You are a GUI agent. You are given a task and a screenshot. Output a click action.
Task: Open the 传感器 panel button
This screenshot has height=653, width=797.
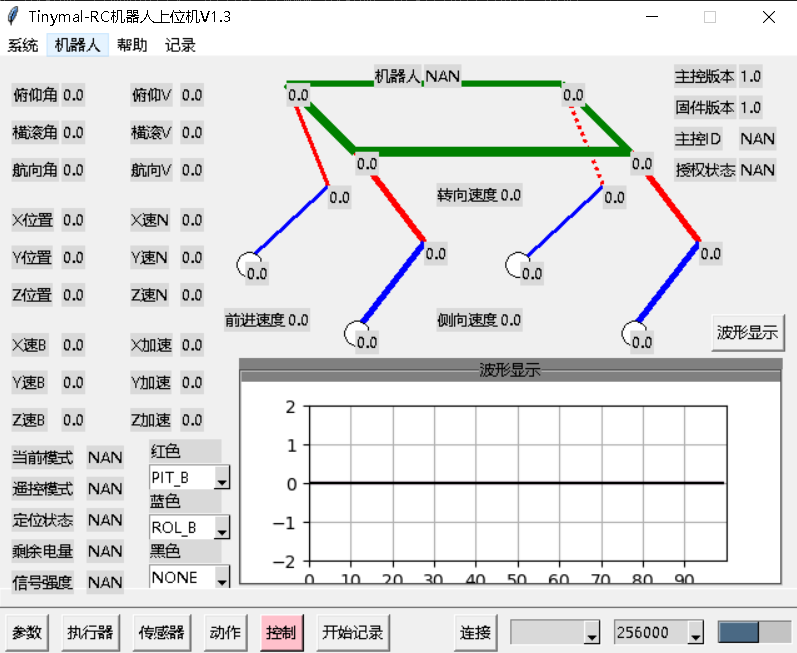pos(162,632)
